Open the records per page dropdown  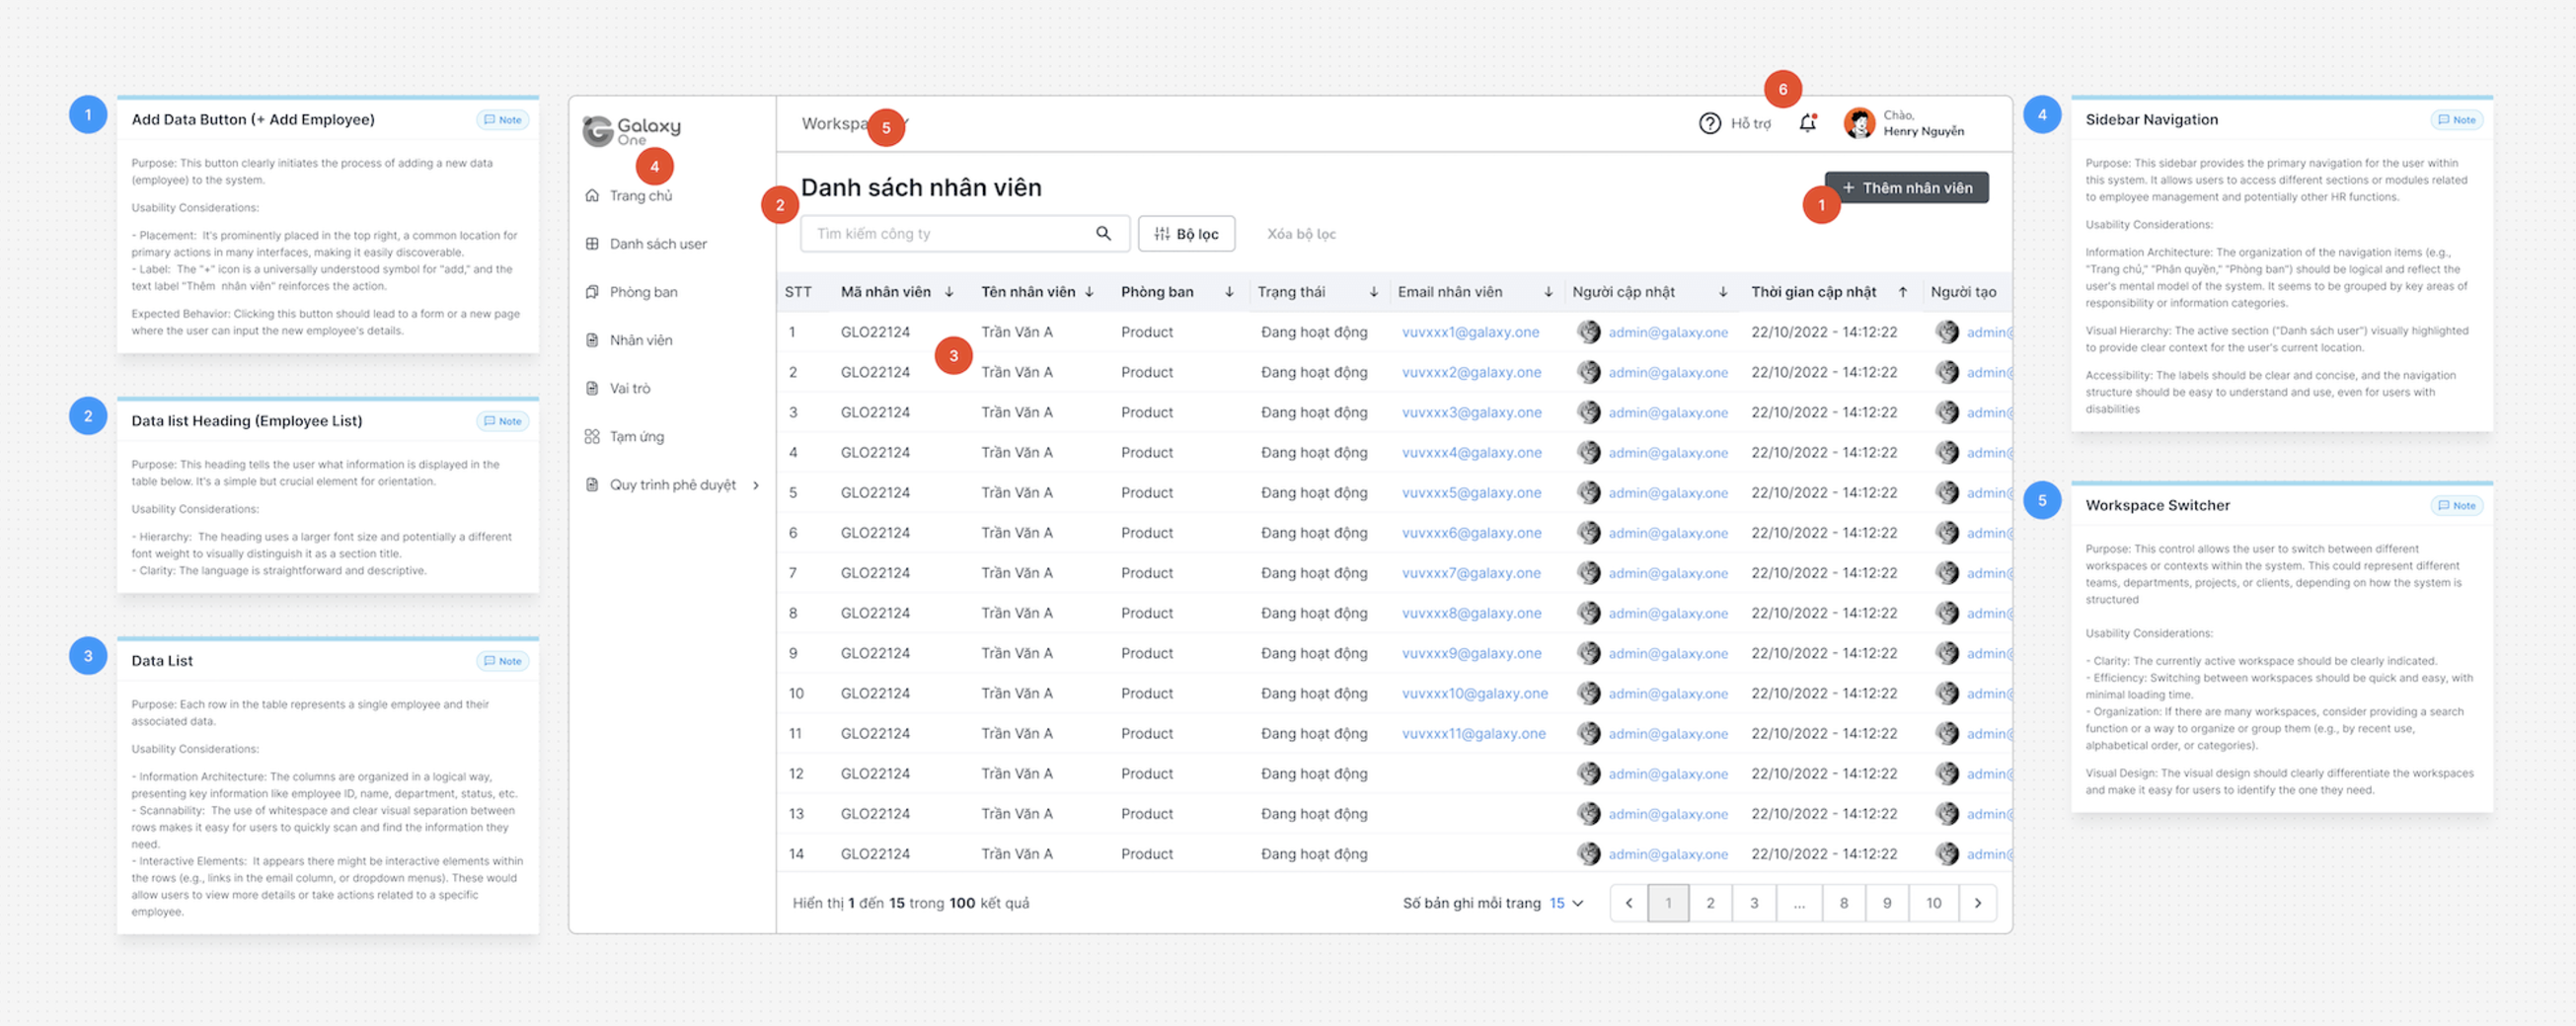1566,903
